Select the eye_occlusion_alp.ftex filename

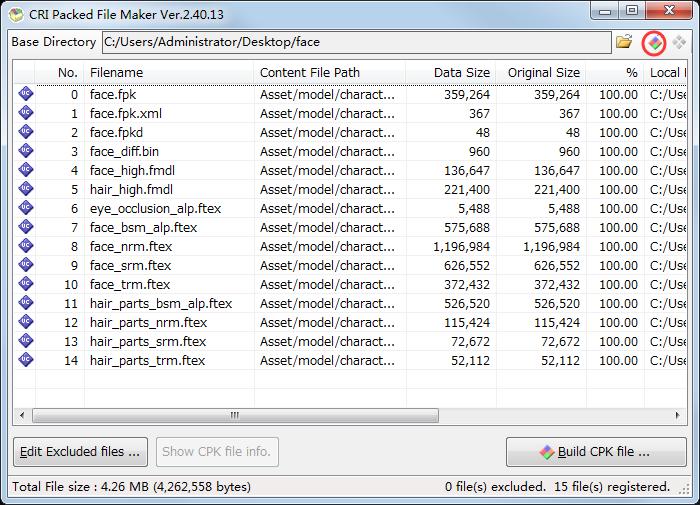pyautogui.click(x=155, y=209)
